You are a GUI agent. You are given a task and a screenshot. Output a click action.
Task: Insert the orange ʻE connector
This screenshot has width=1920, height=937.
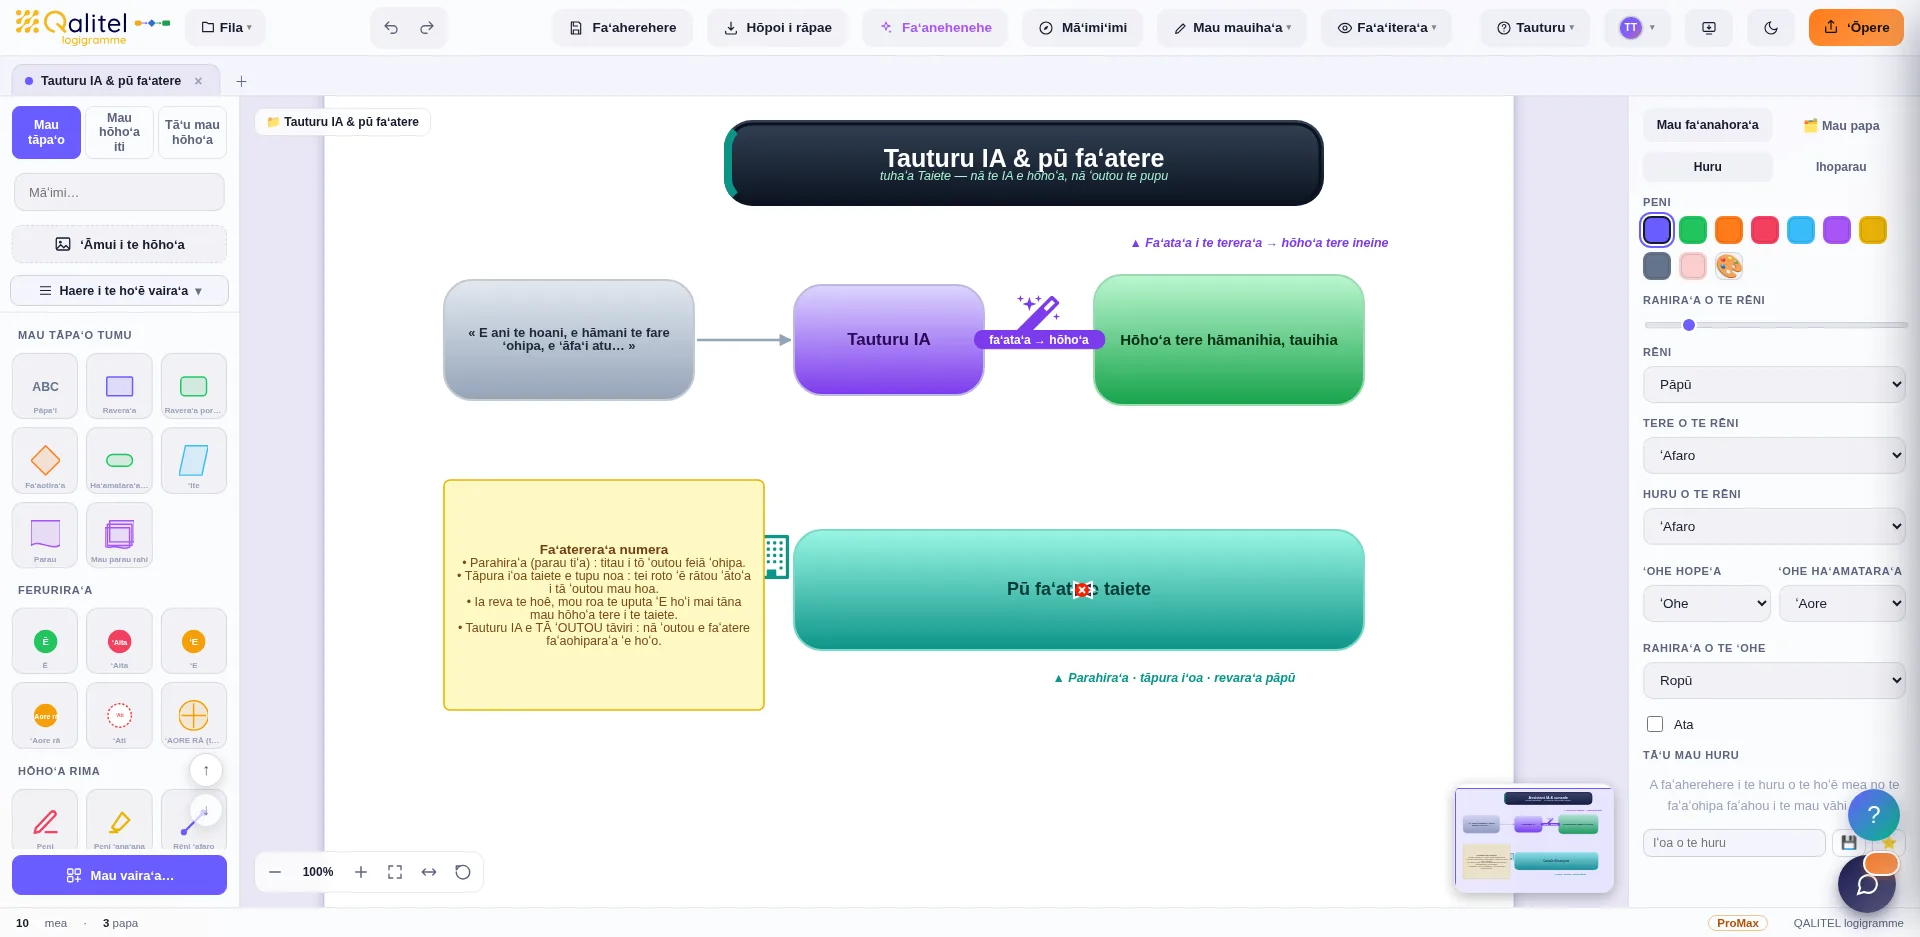[x=194, y=641]
